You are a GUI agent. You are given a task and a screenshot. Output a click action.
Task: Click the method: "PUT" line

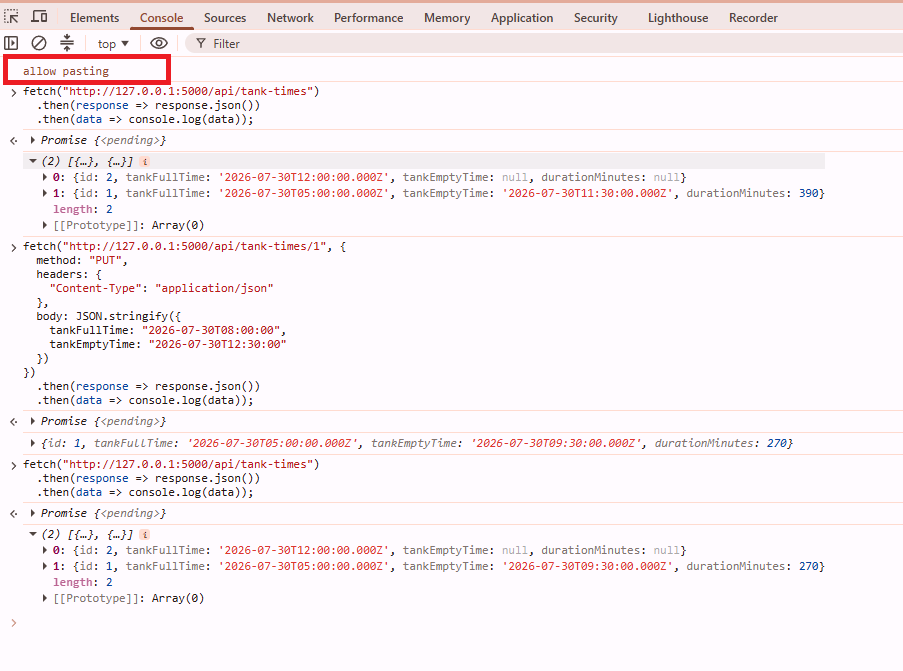click(x=82, y=260)
